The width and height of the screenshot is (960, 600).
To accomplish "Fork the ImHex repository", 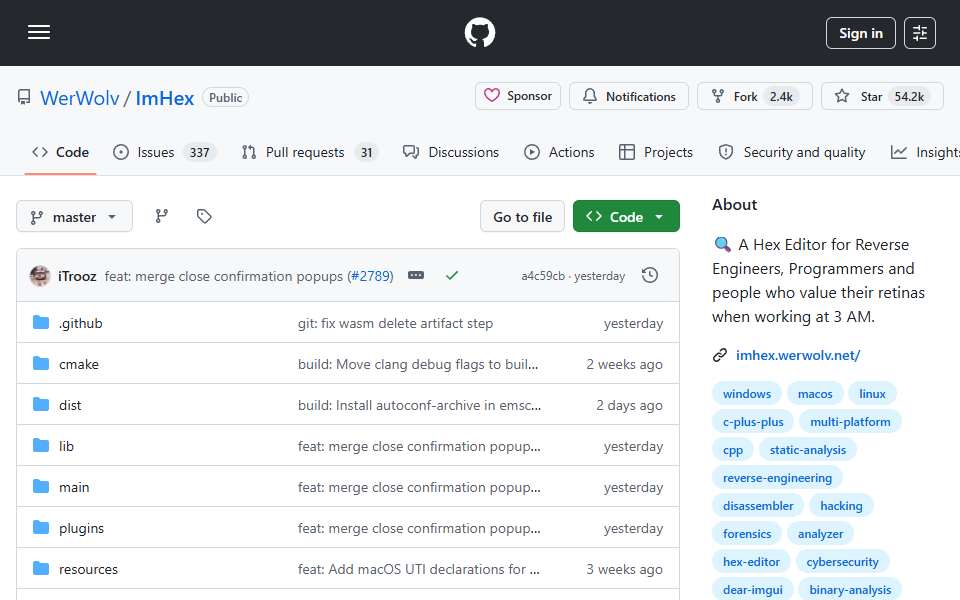I will (x=755, y=96).
